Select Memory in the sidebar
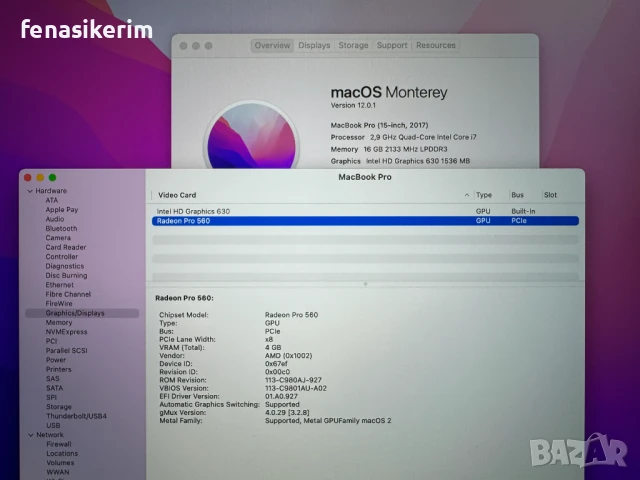Viewport: 640px width, 480px height. pos(59,322)
